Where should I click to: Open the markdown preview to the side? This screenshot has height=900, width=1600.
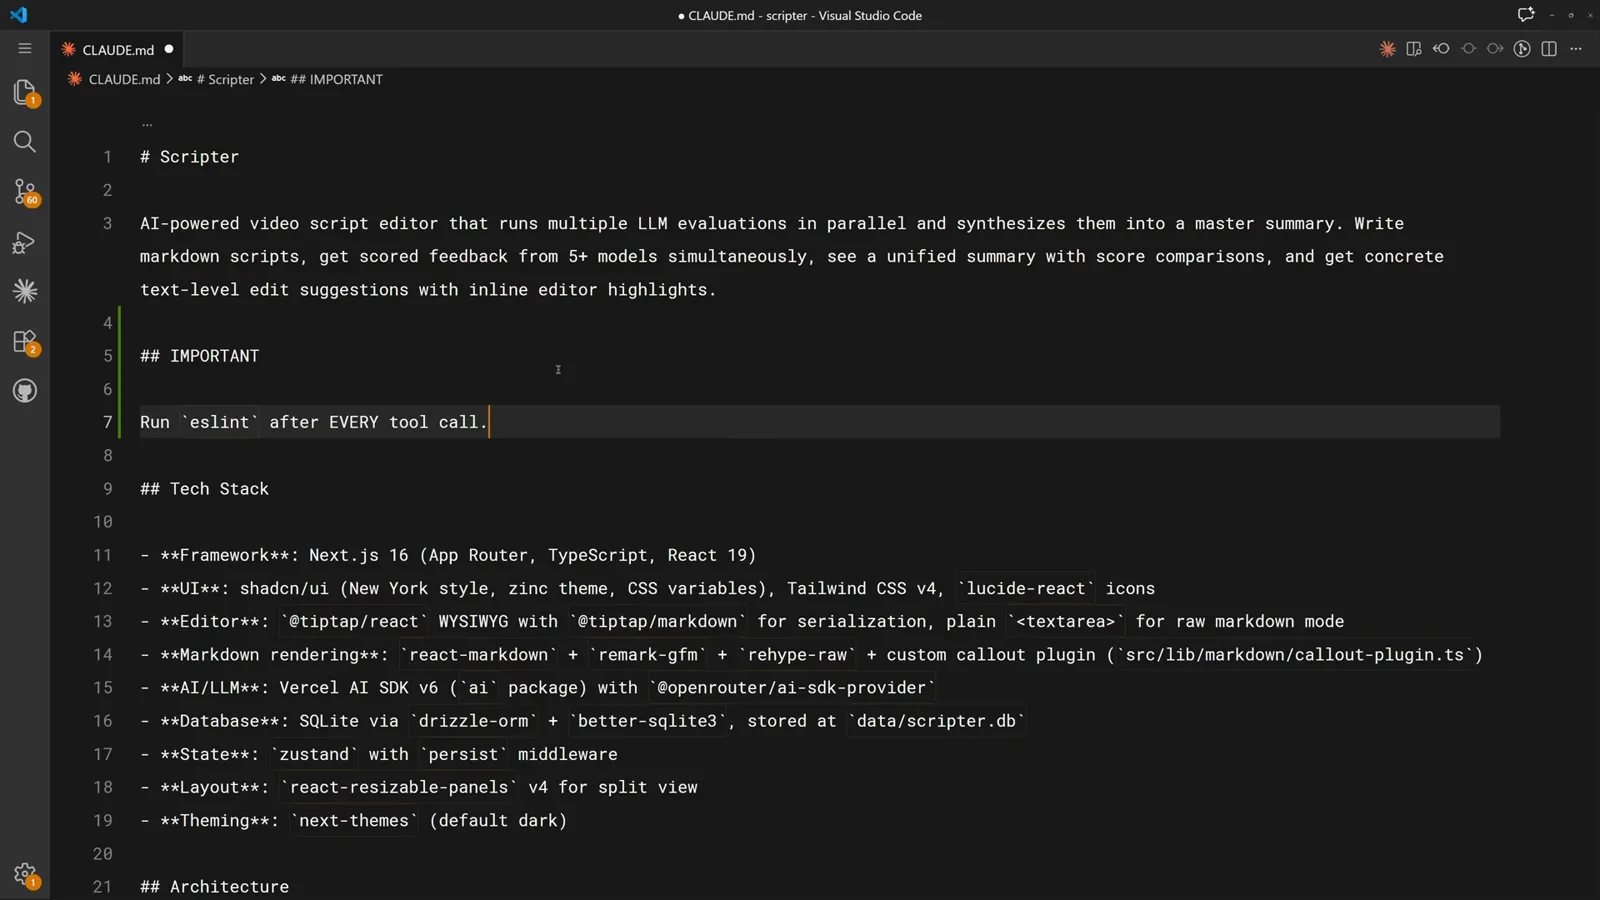pyautogui.click(x=1414, y=49)
